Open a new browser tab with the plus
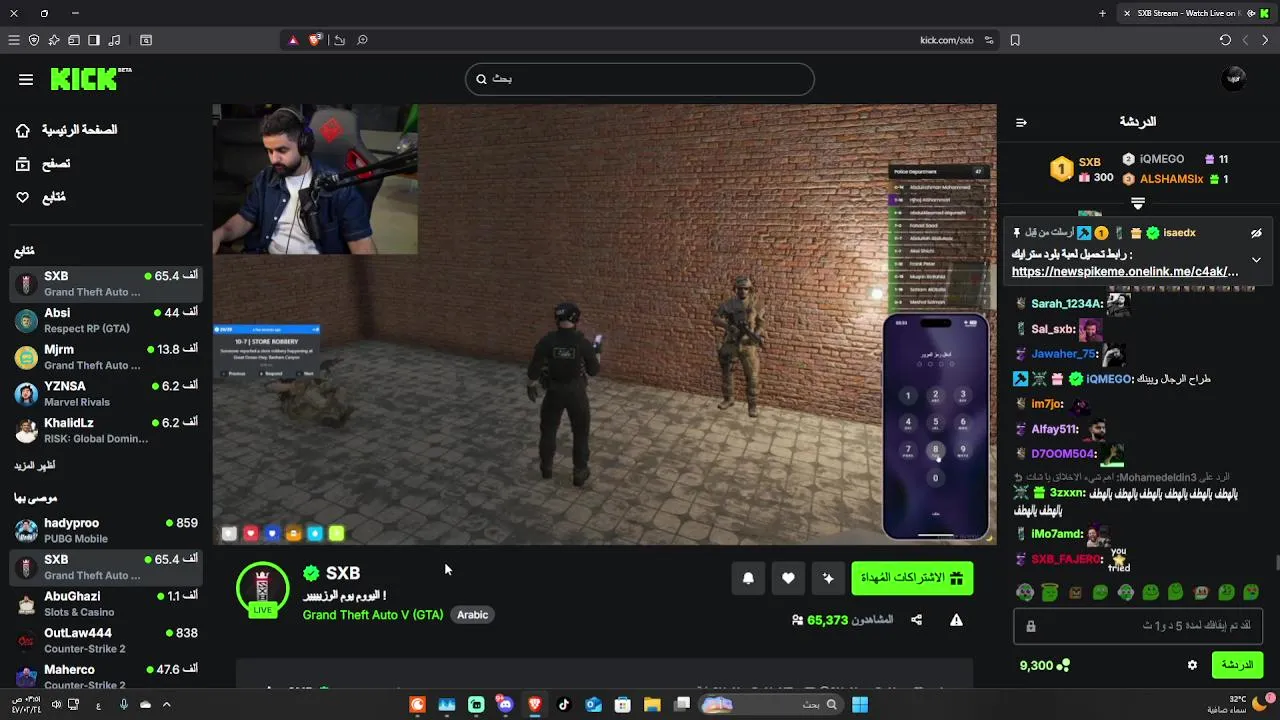 (1103, 13)
